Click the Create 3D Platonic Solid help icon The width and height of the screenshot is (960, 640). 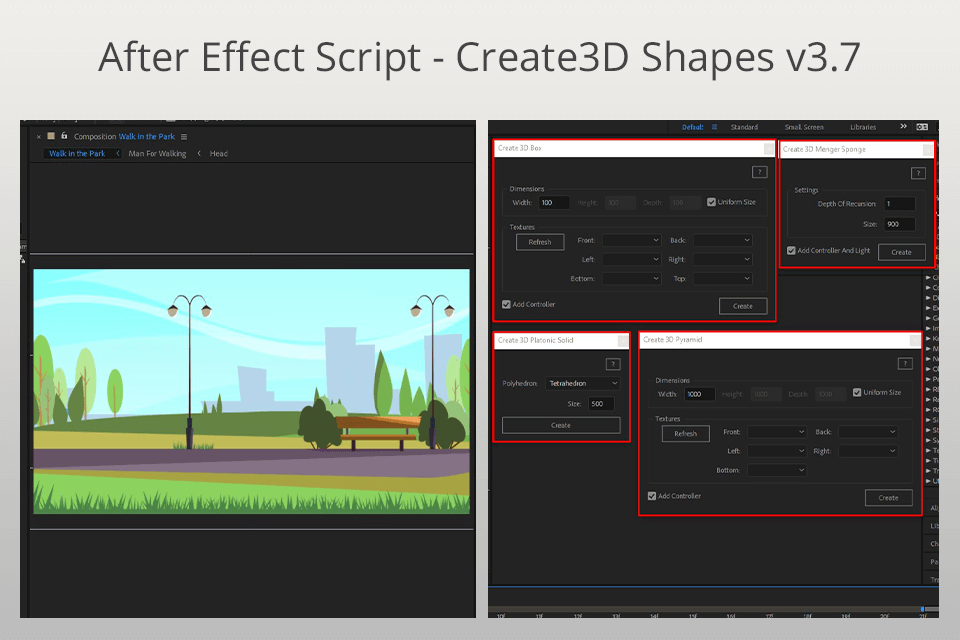[x=614, y=363]
